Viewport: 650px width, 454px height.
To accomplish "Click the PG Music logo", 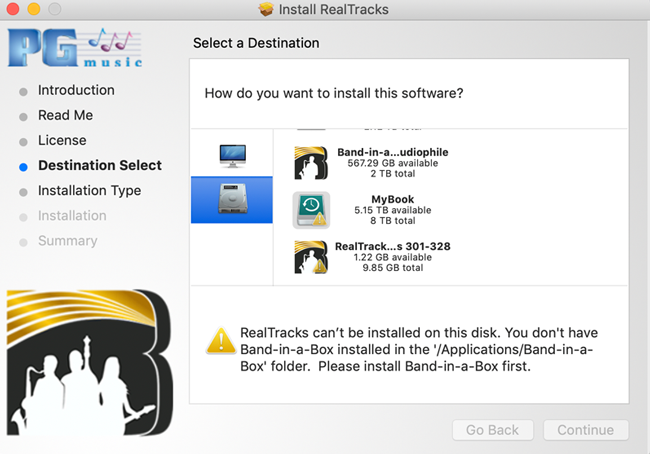I will 75,48.
